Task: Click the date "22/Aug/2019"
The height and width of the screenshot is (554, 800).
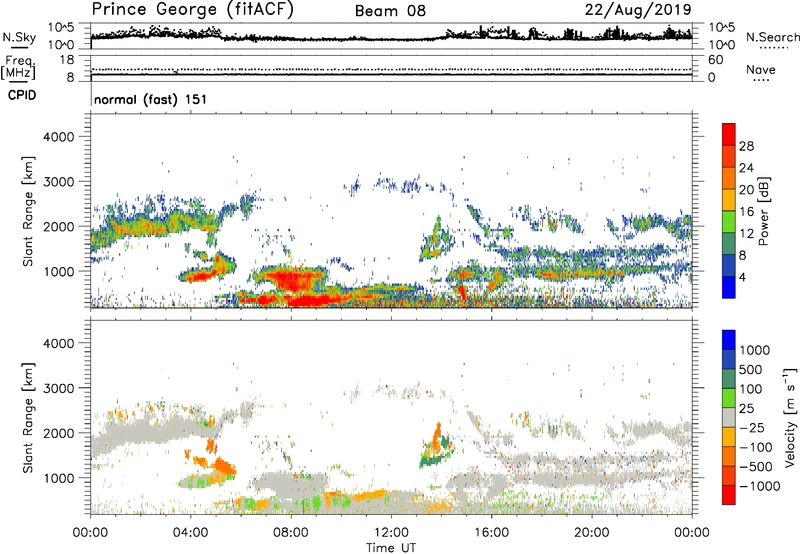Action: click(x=638, y=10)
